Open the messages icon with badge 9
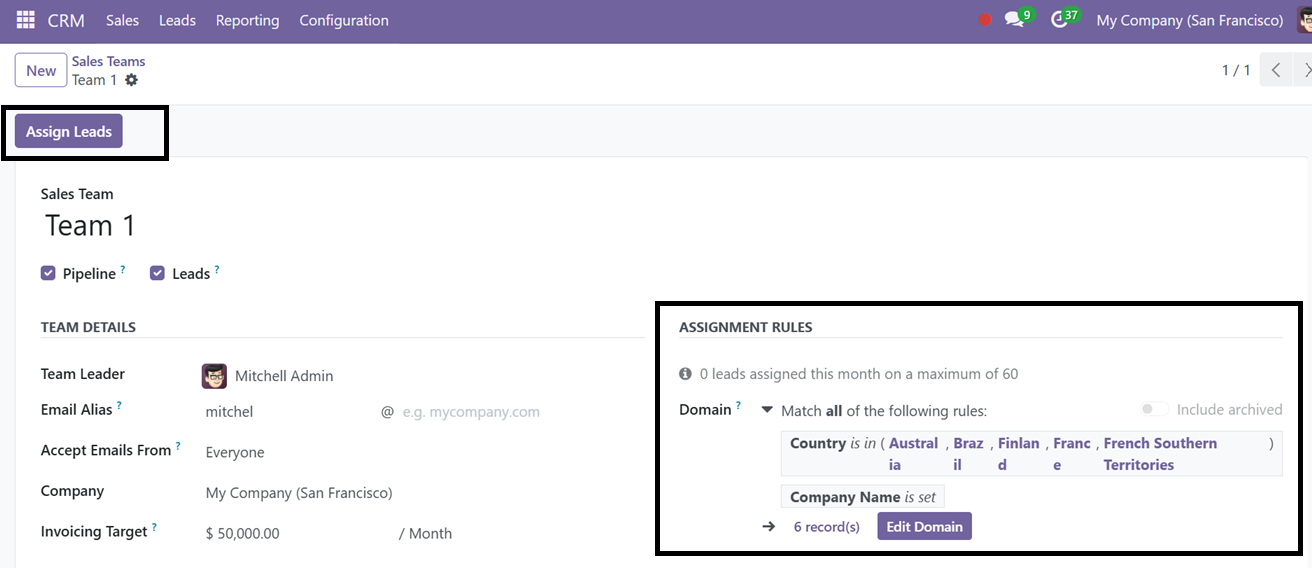The height and width of the screenshot is (568, 1312). pyautogui.click(x=1014, y=20)
